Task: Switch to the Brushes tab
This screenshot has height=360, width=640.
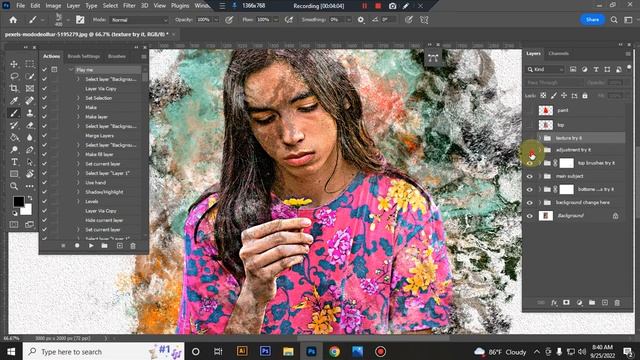Action: [117, 56]
